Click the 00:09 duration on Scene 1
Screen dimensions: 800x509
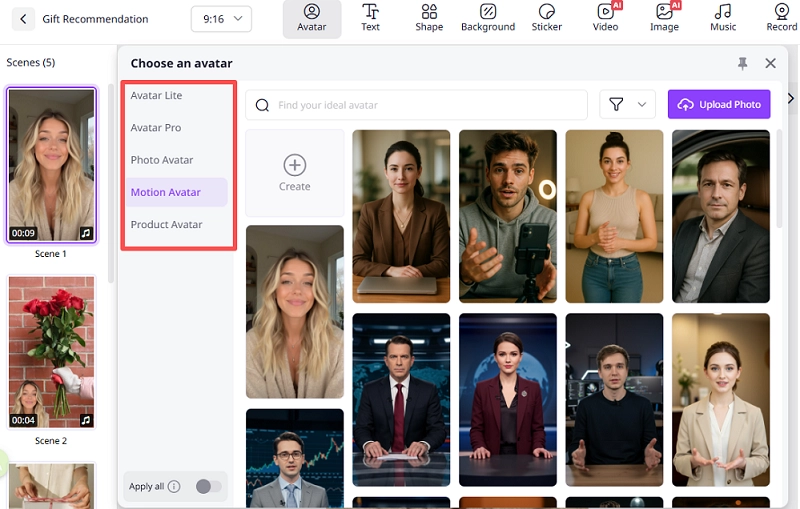[23, 233]
